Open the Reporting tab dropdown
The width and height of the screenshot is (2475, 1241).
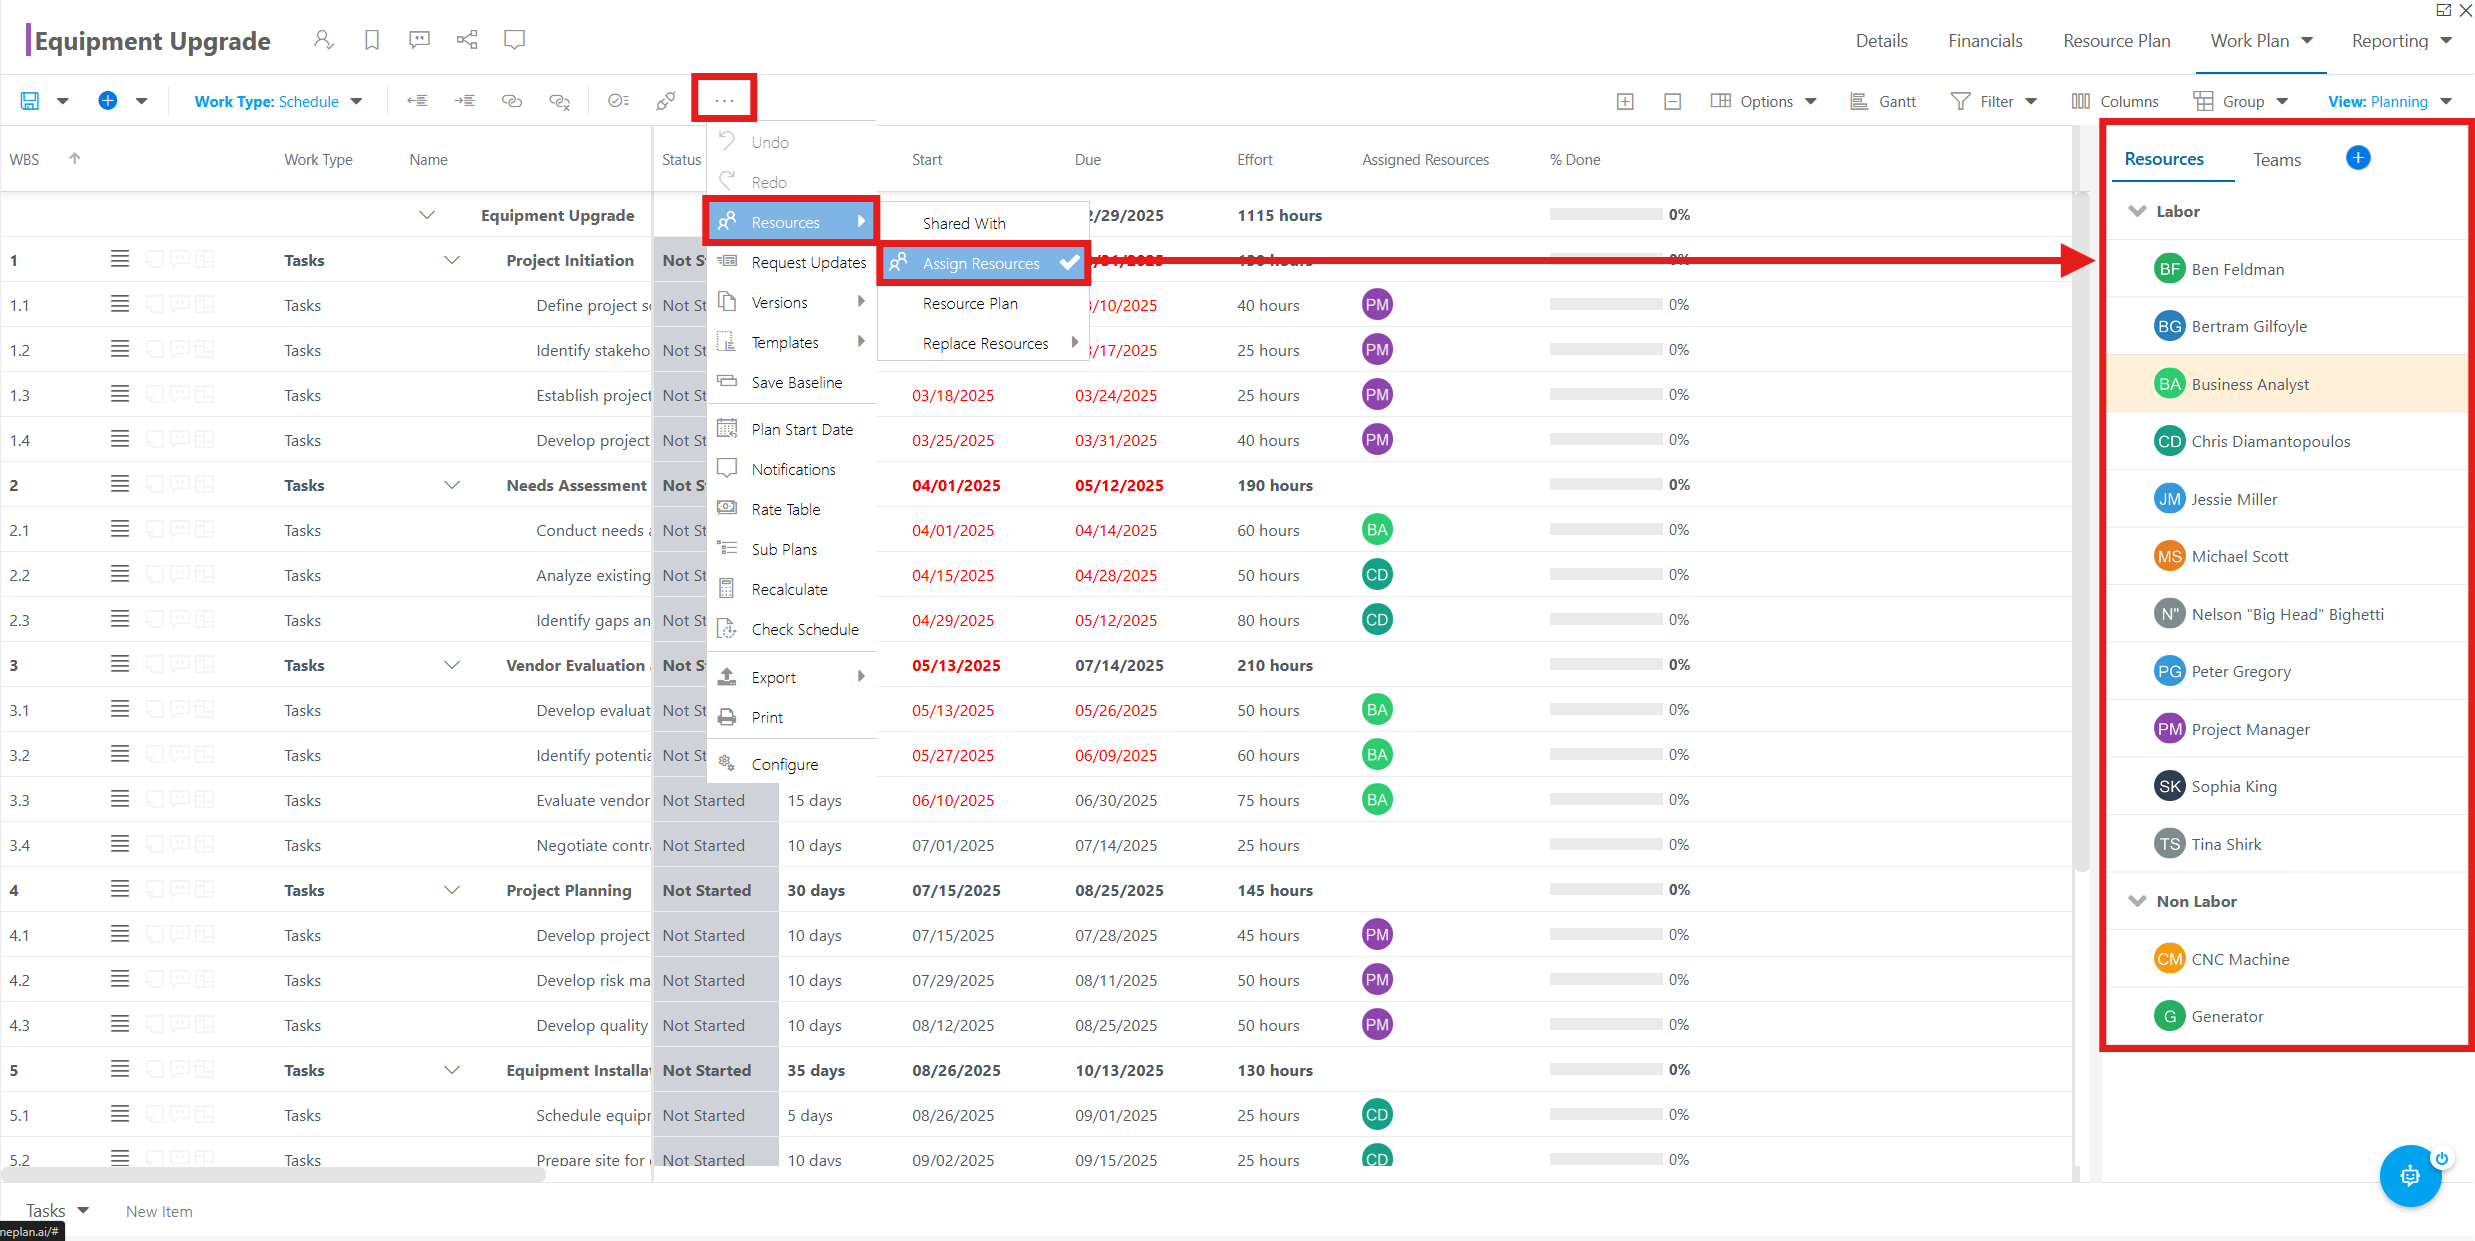(x=2401, y=41)
